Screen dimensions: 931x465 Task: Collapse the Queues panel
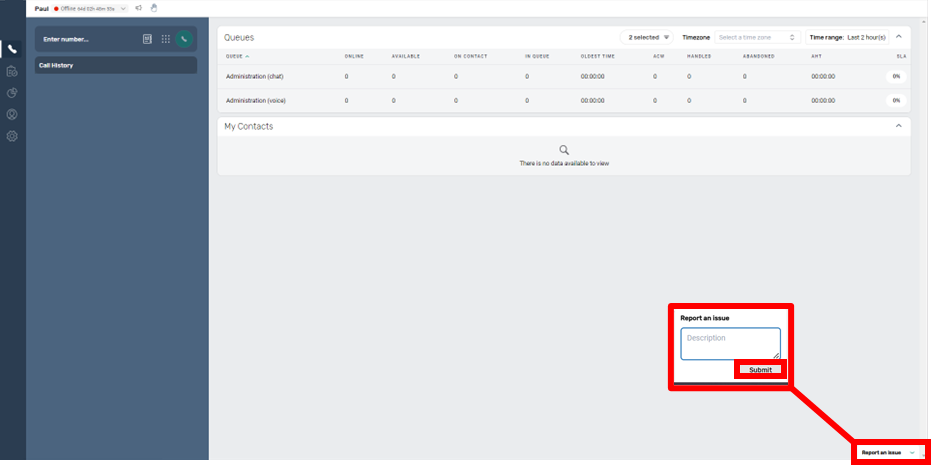pos(898,37)
